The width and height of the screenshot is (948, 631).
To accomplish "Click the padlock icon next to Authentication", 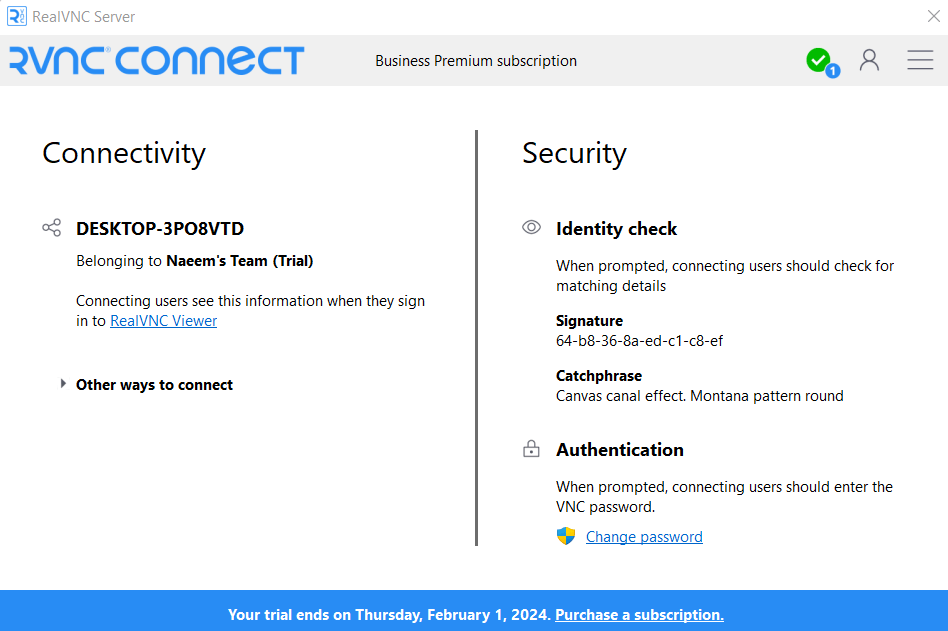I will tap(531, 448).
